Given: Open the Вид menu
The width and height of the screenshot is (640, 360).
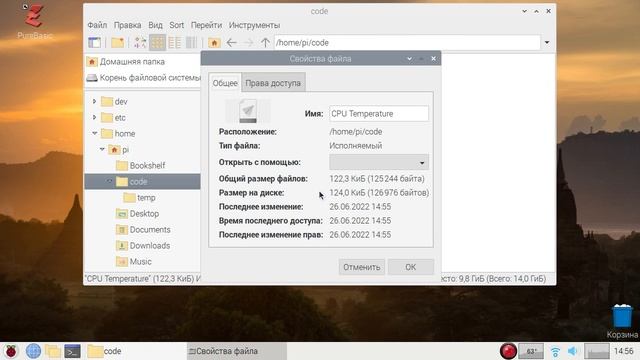Looking at the screenshot, I should point(155,25).
